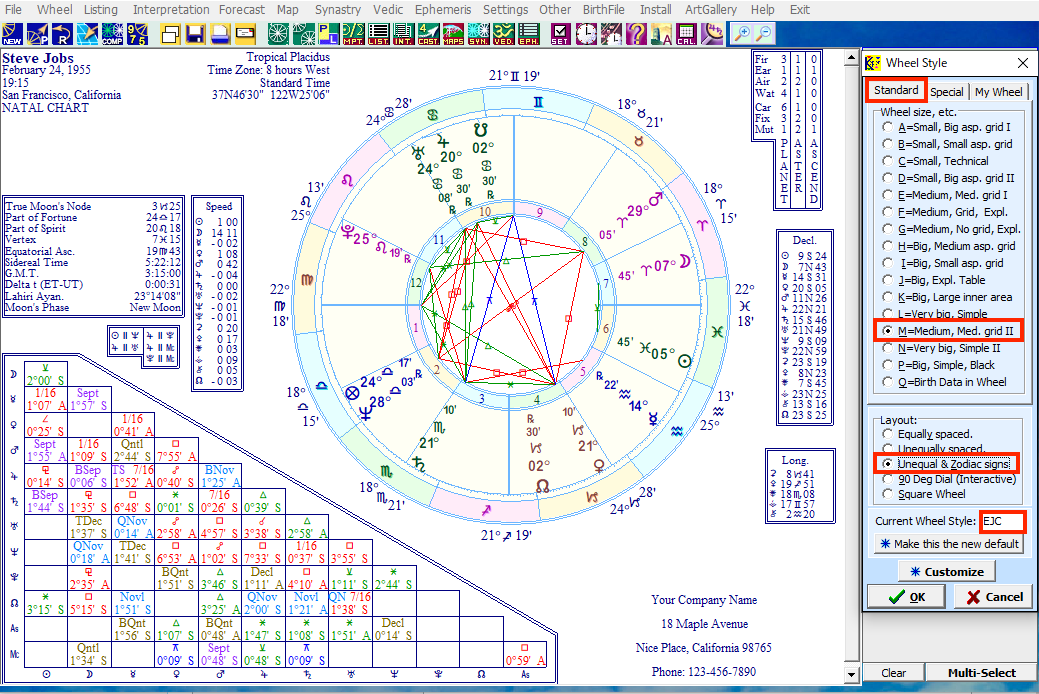Click the Multi-Select button

tap(981, 673)
